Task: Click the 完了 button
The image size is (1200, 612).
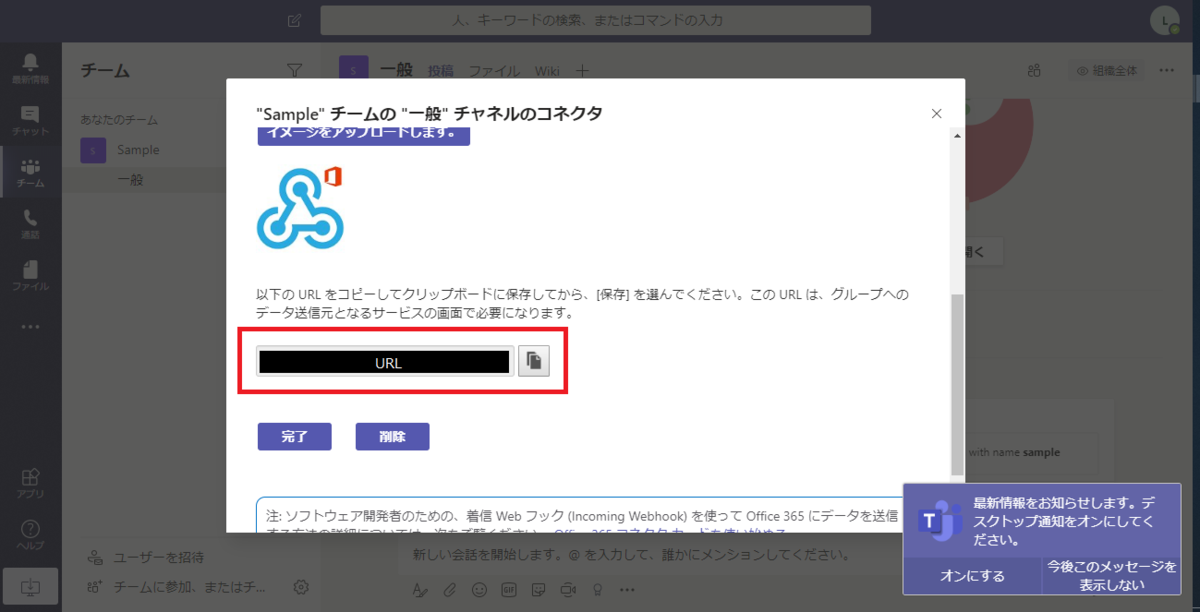Action: (x=294, y=437)
